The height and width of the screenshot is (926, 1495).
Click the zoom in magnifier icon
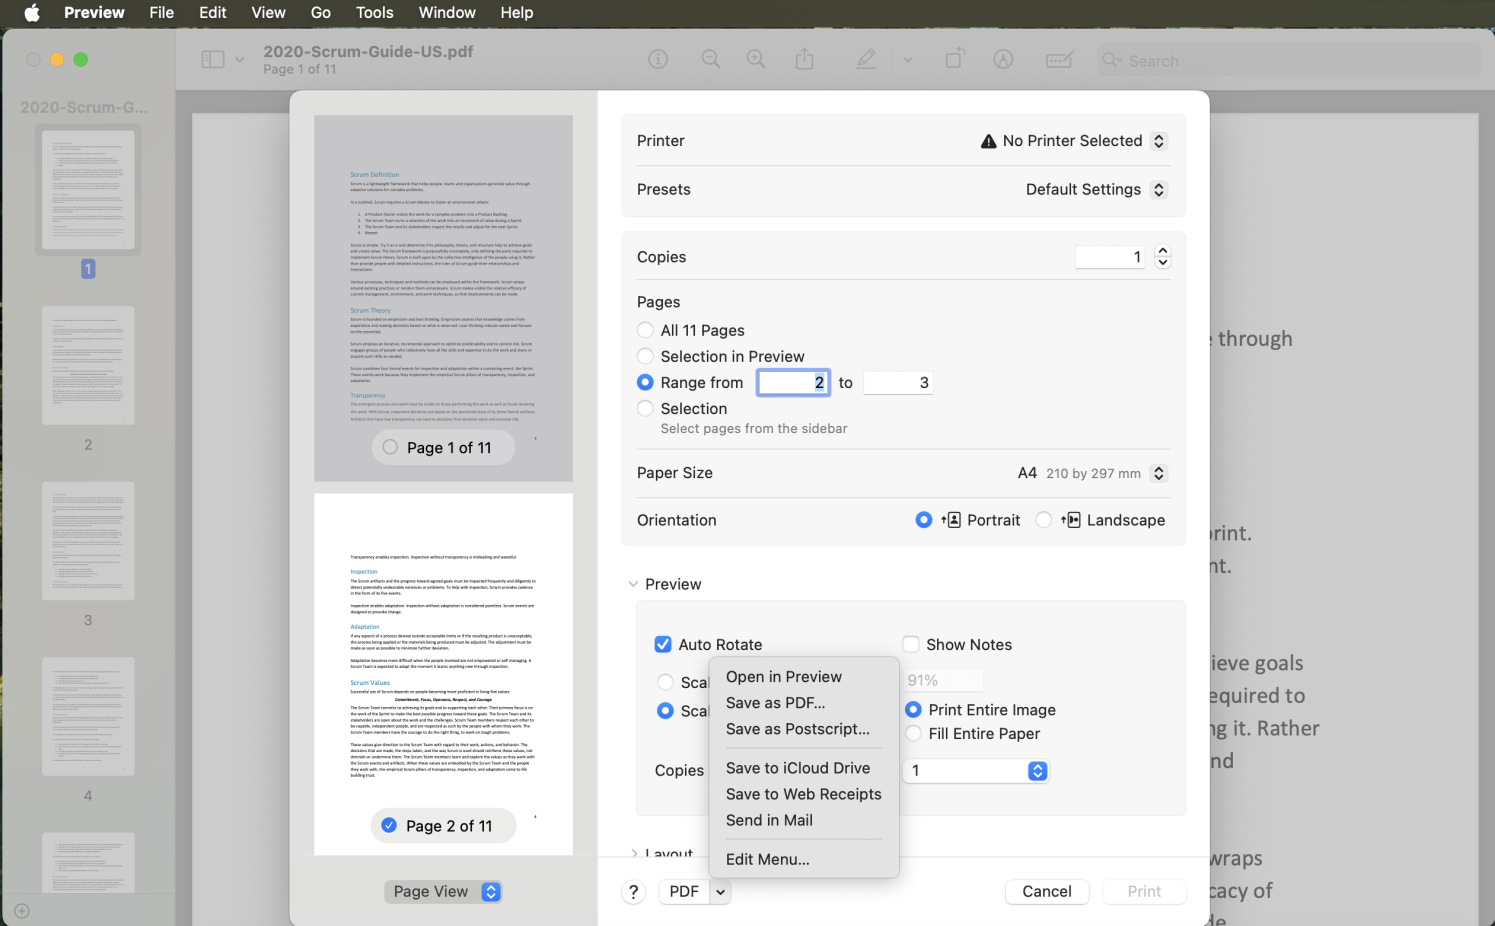[x=756, y=59]
